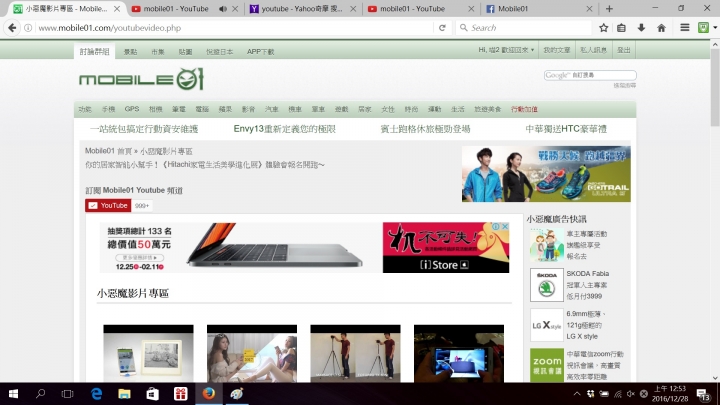
Task: Open Task View in the taskbar
Action: (68, 394)
